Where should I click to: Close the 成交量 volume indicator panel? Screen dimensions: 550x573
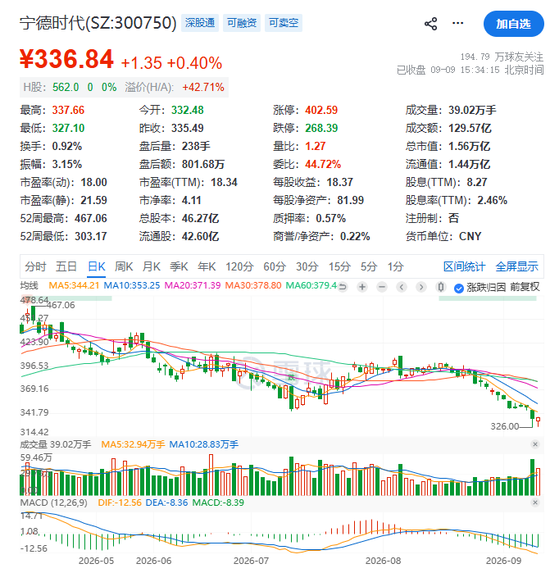click(535, 444)
